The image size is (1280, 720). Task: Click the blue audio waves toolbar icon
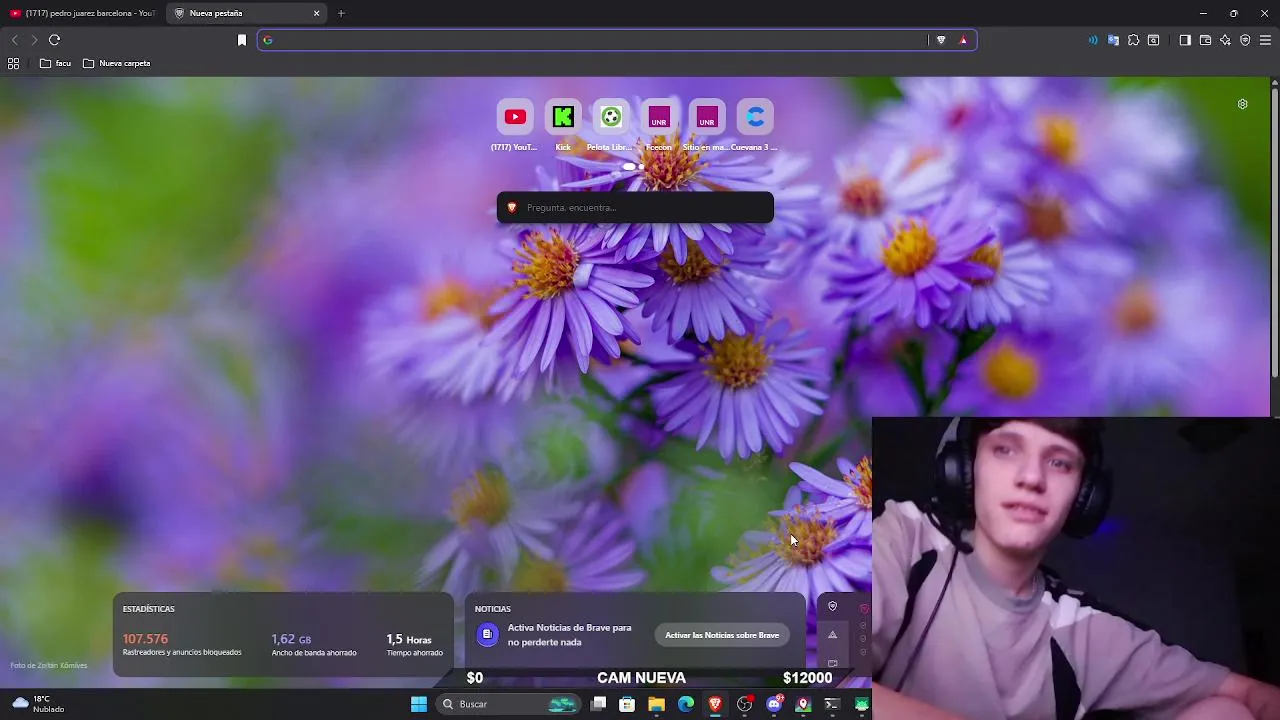1092,40
